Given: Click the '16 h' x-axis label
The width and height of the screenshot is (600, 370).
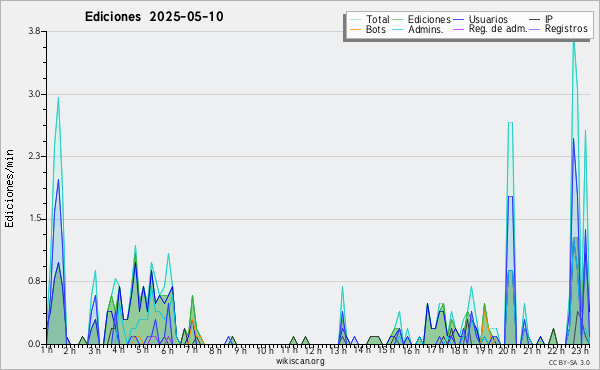Looking at the screenshot, I should (x=411, y=350).
